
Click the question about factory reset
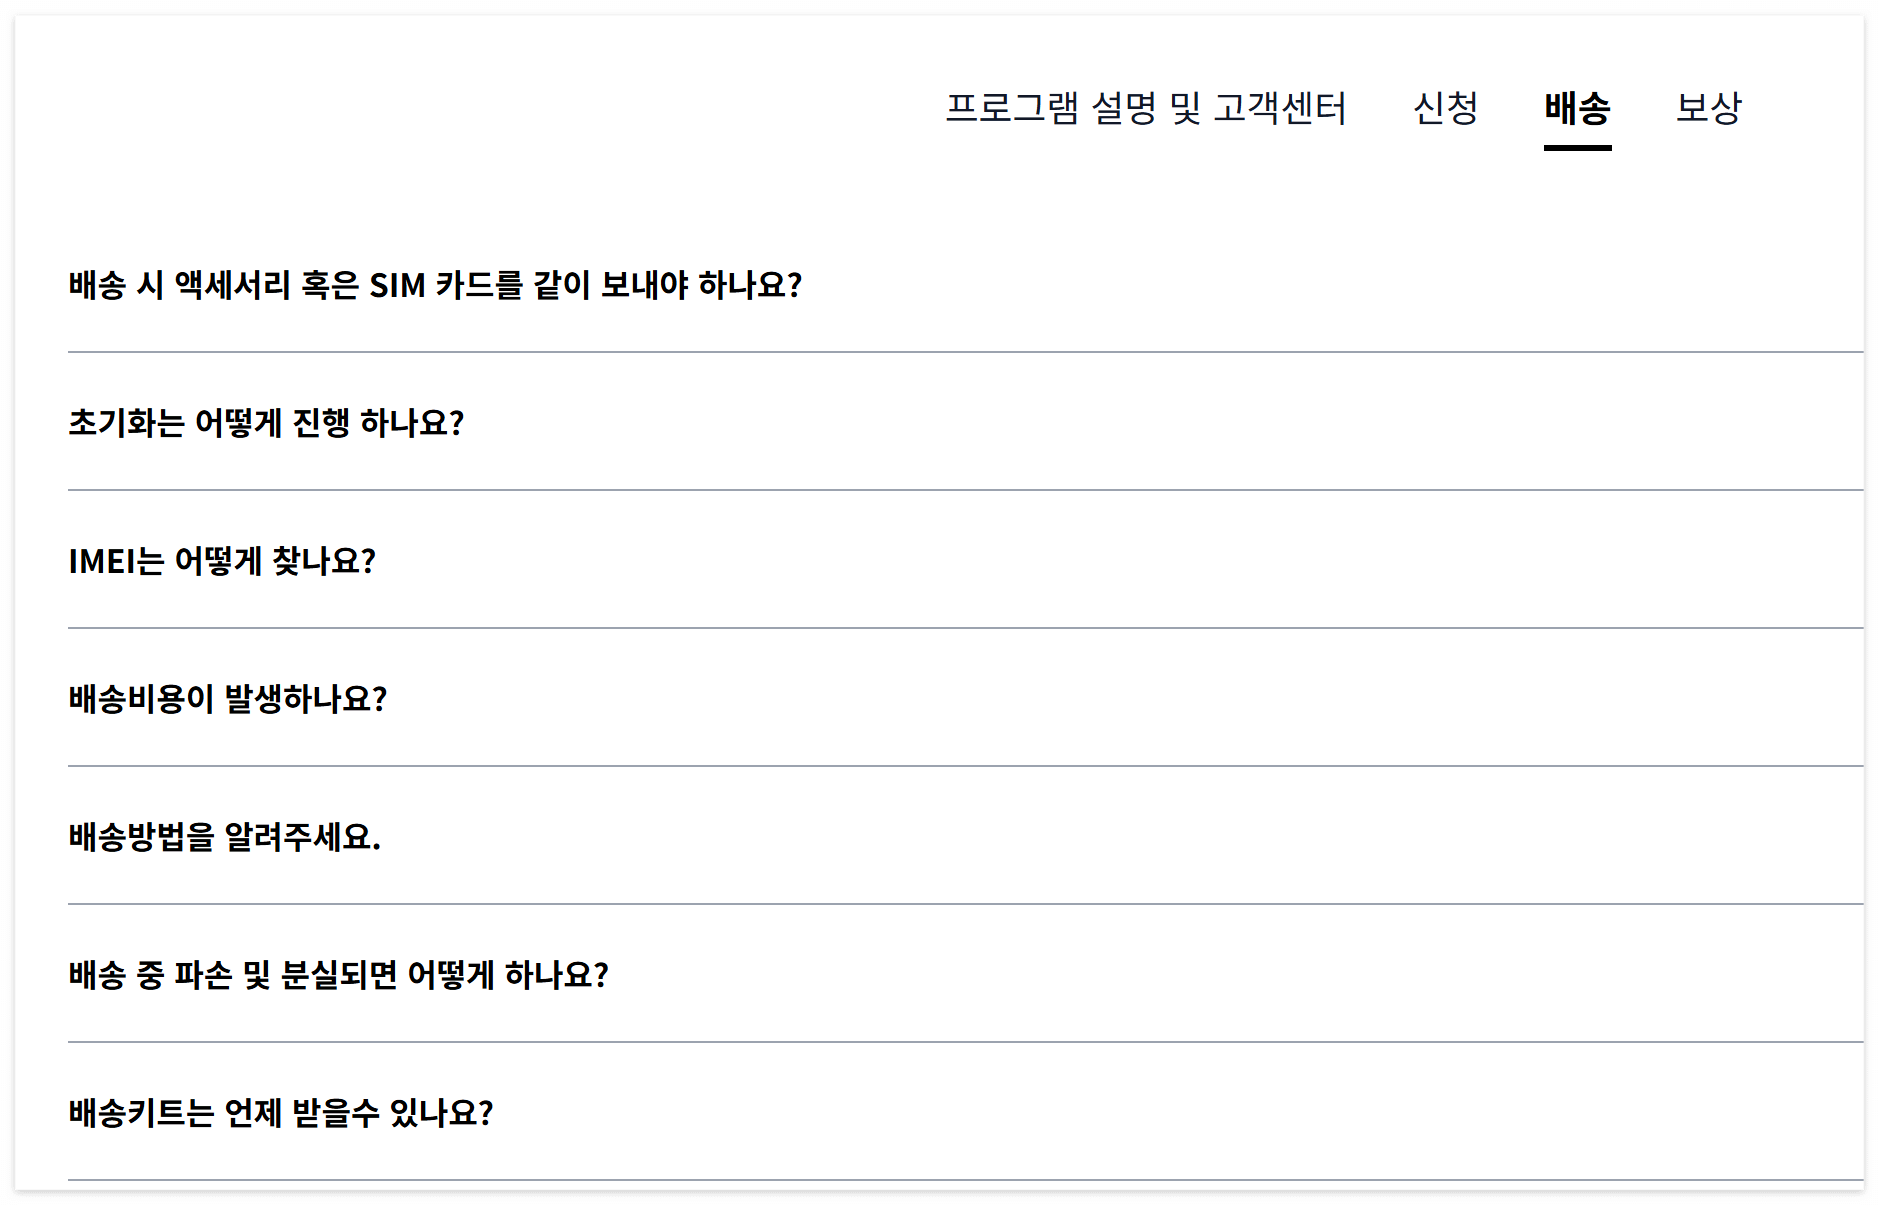pyautogui.click(x=267, y=422)
